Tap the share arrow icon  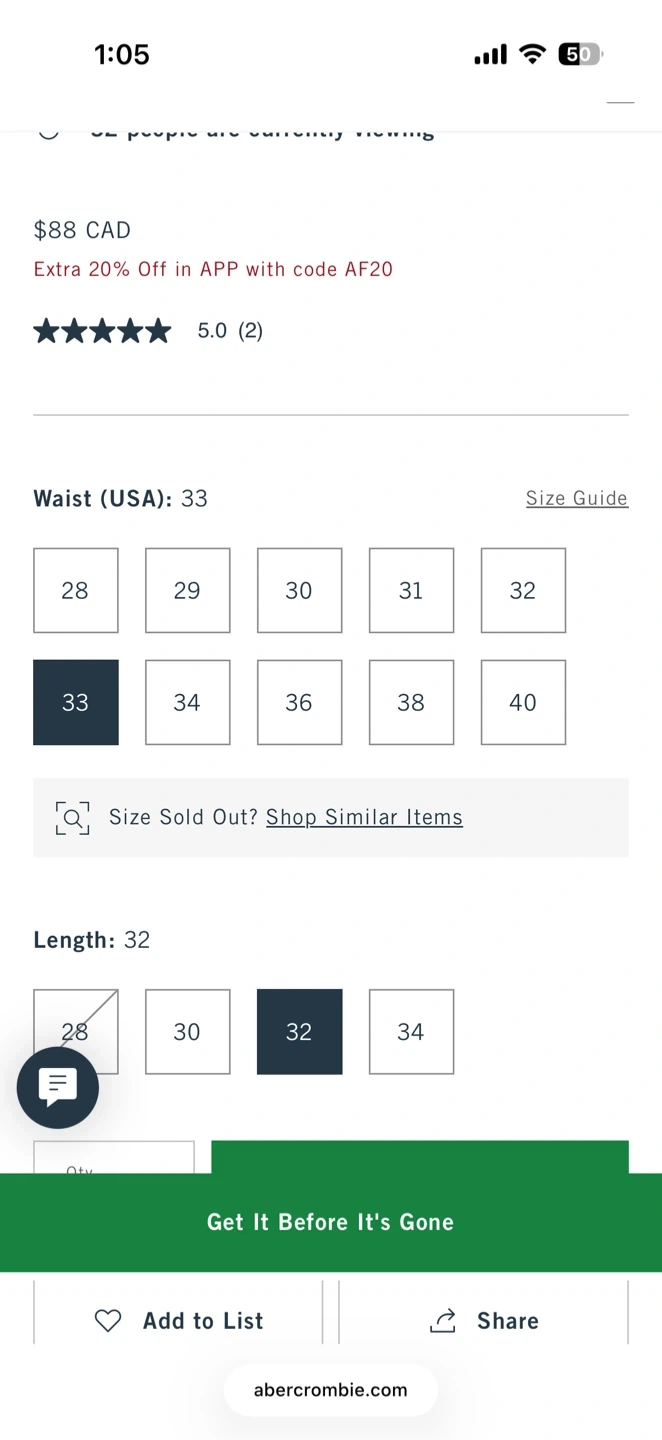pyautogui.click(x=443, y=1321)
